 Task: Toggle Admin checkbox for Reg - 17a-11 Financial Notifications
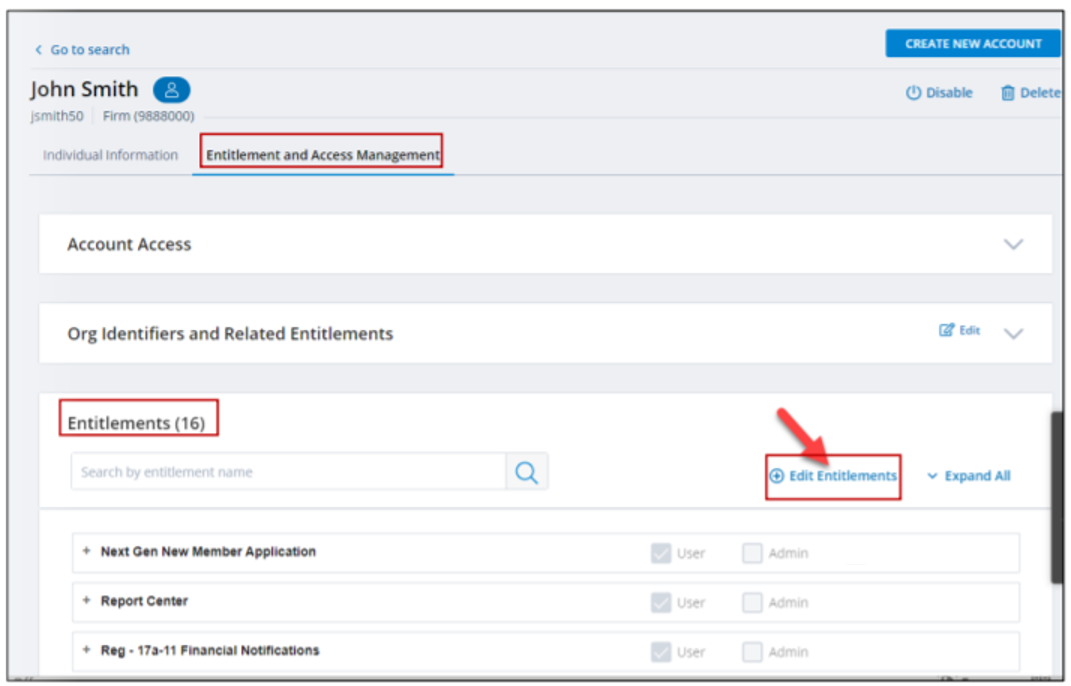pyautogui.click(x=752, y=652)
